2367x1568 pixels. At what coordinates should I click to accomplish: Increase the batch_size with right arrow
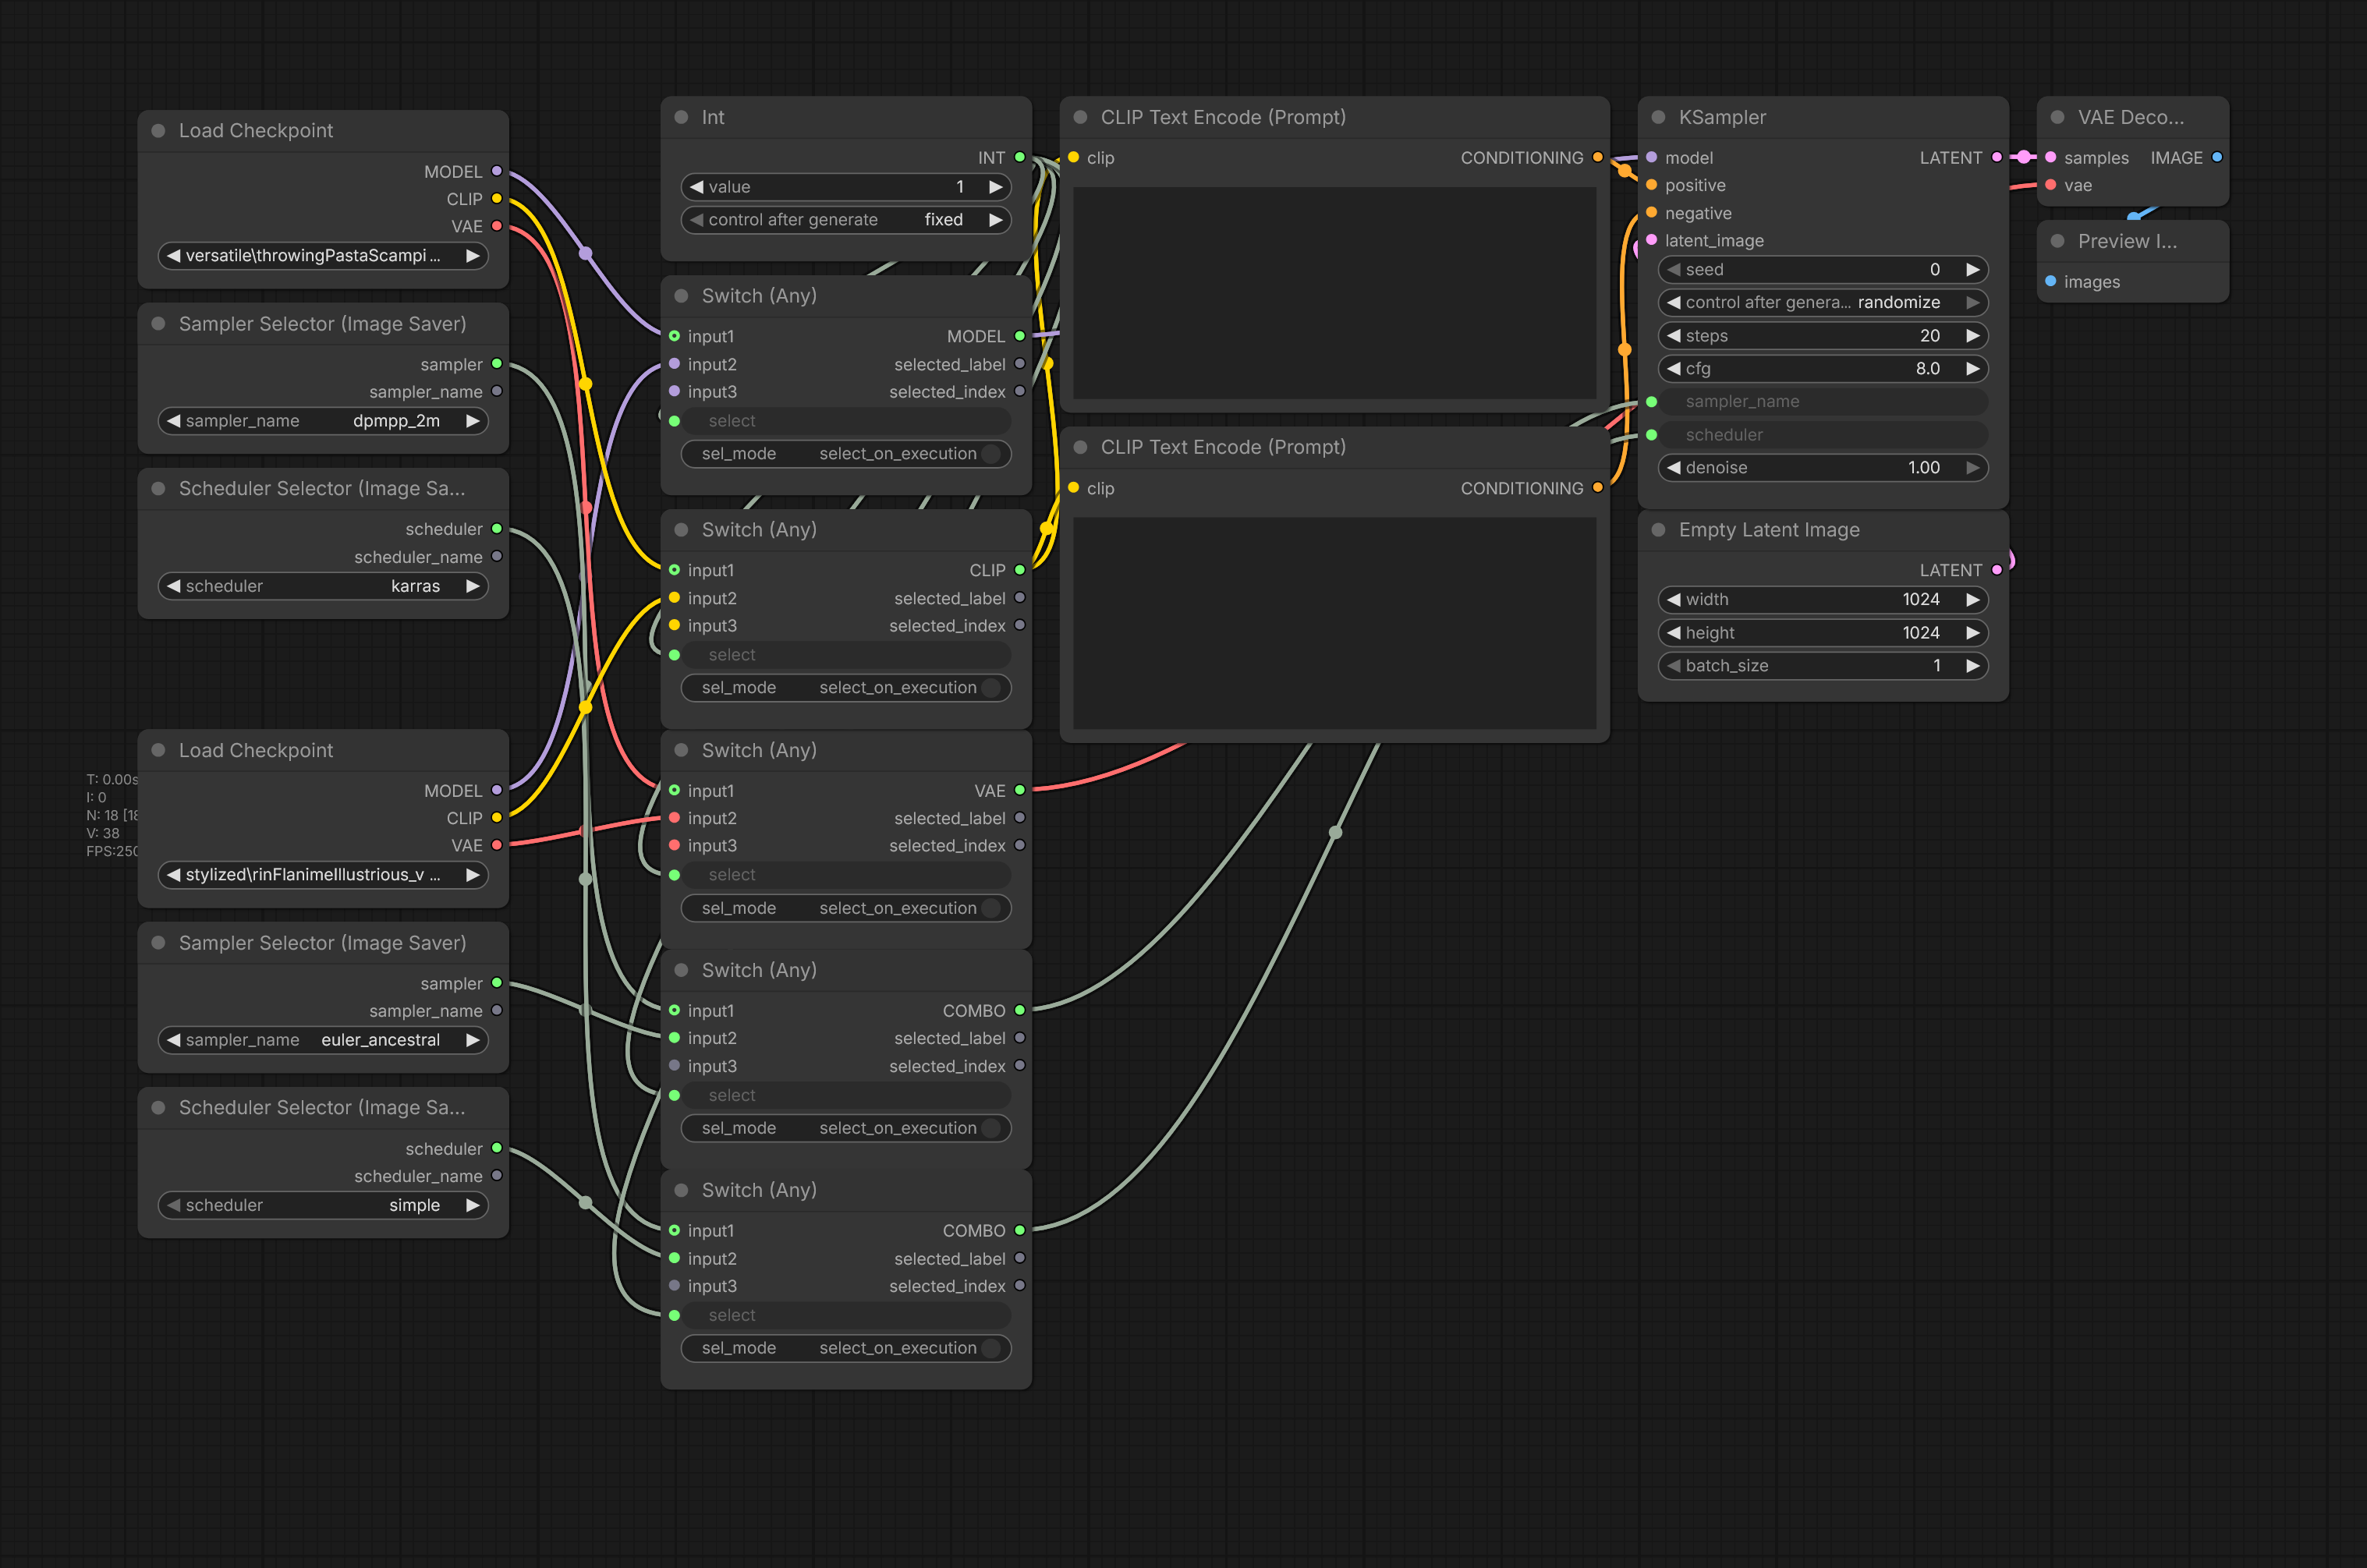(x=1973, y=666)
